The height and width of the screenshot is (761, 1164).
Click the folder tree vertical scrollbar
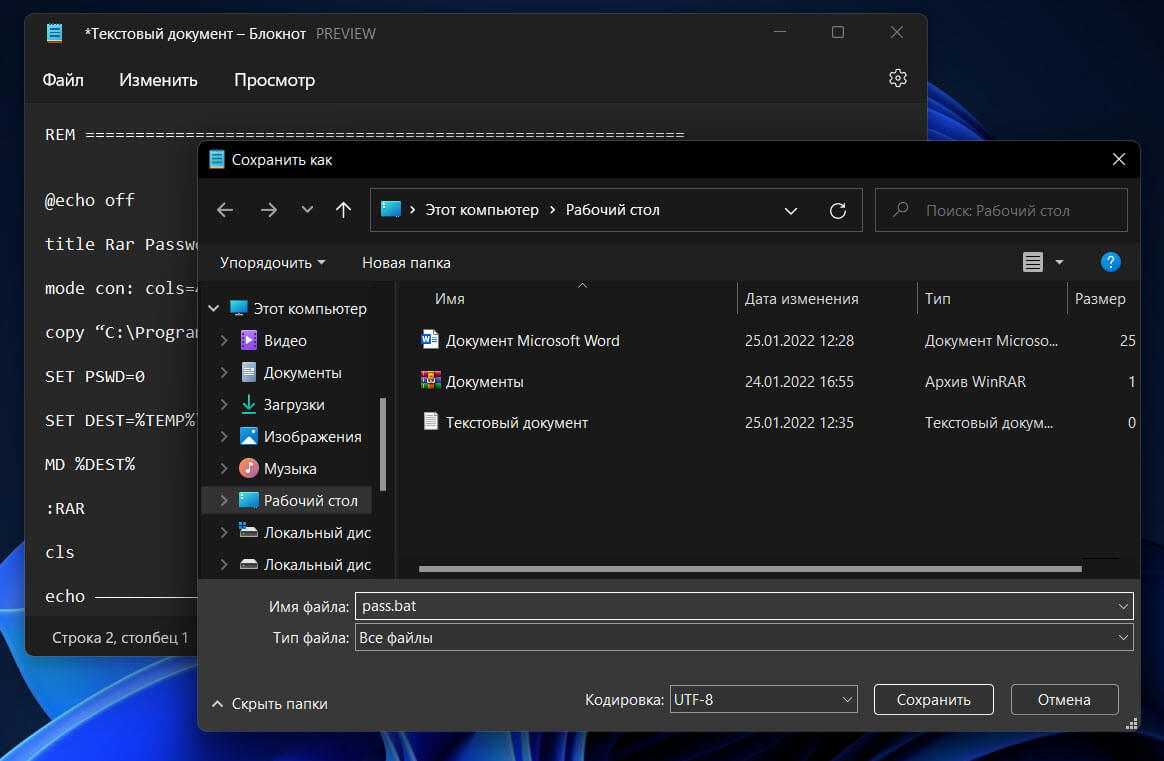click(x=383, y=444)
